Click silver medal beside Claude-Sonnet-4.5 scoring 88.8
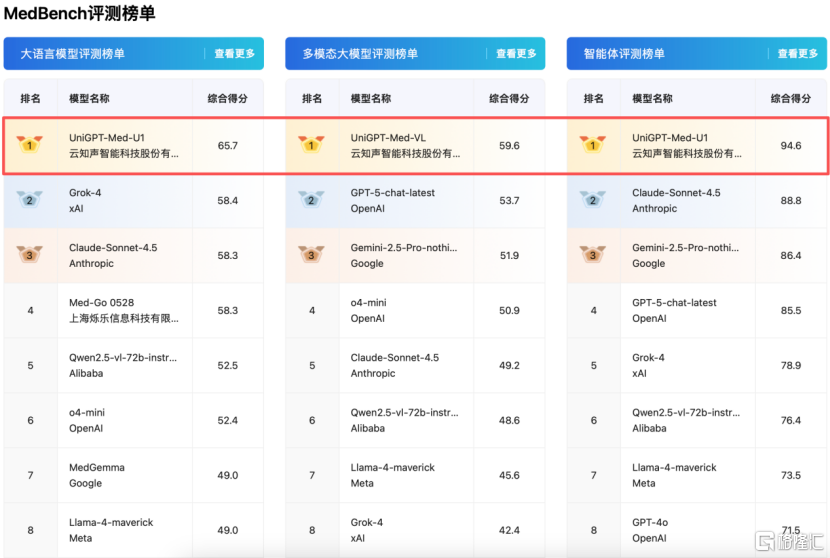The width and height of the screenshot is (830, 558). (593, 200)
